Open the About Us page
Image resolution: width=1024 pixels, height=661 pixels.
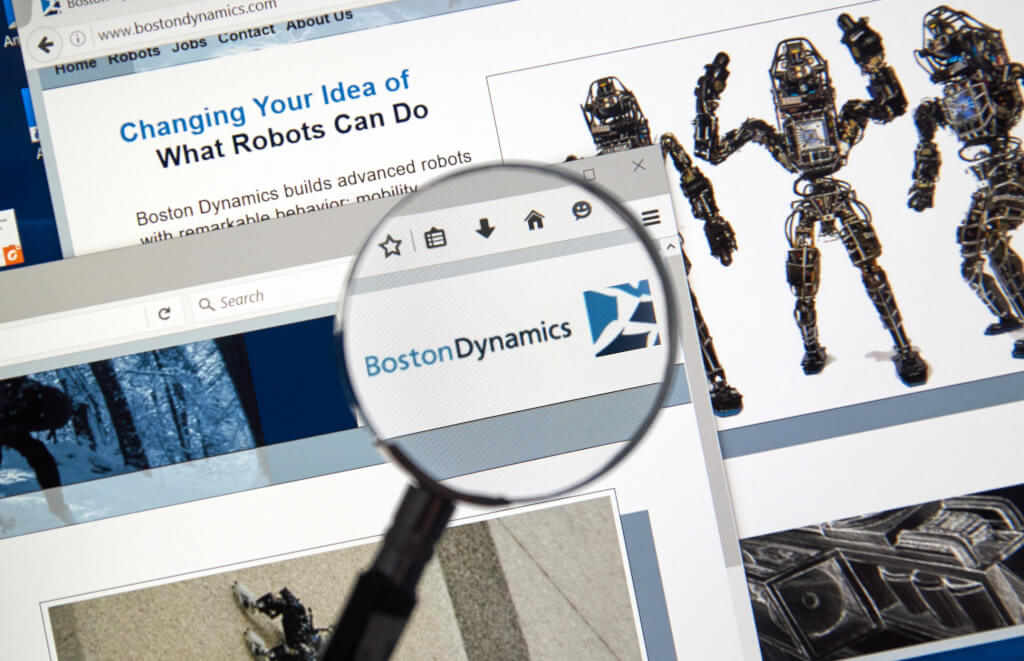319,19
